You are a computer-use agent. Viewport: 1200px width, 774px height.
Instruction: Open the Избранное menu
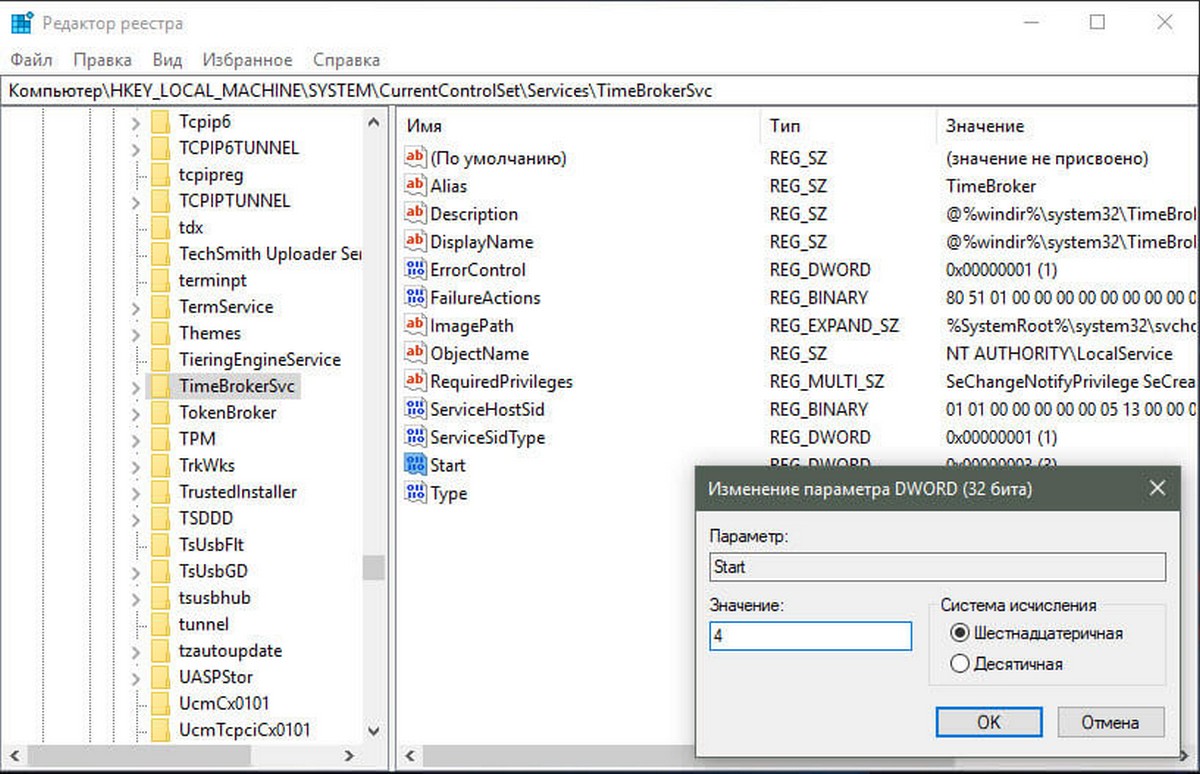tap(248, 60)
